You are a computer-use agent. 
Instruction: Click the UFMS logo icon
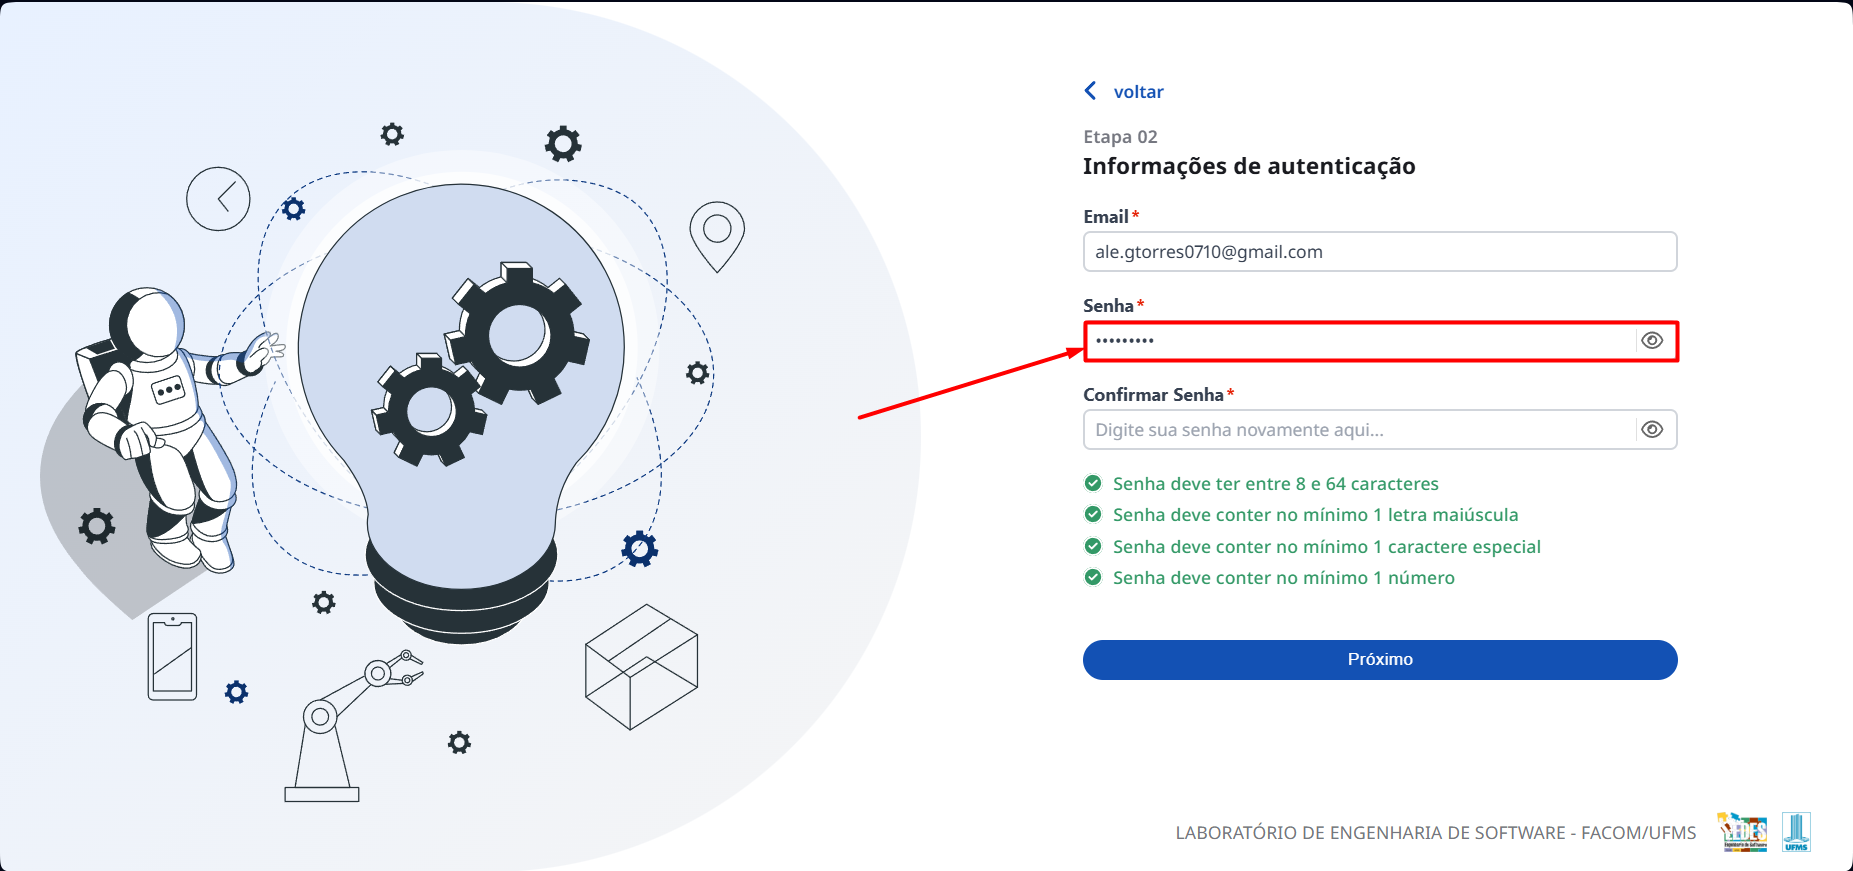pos(1796,832)
